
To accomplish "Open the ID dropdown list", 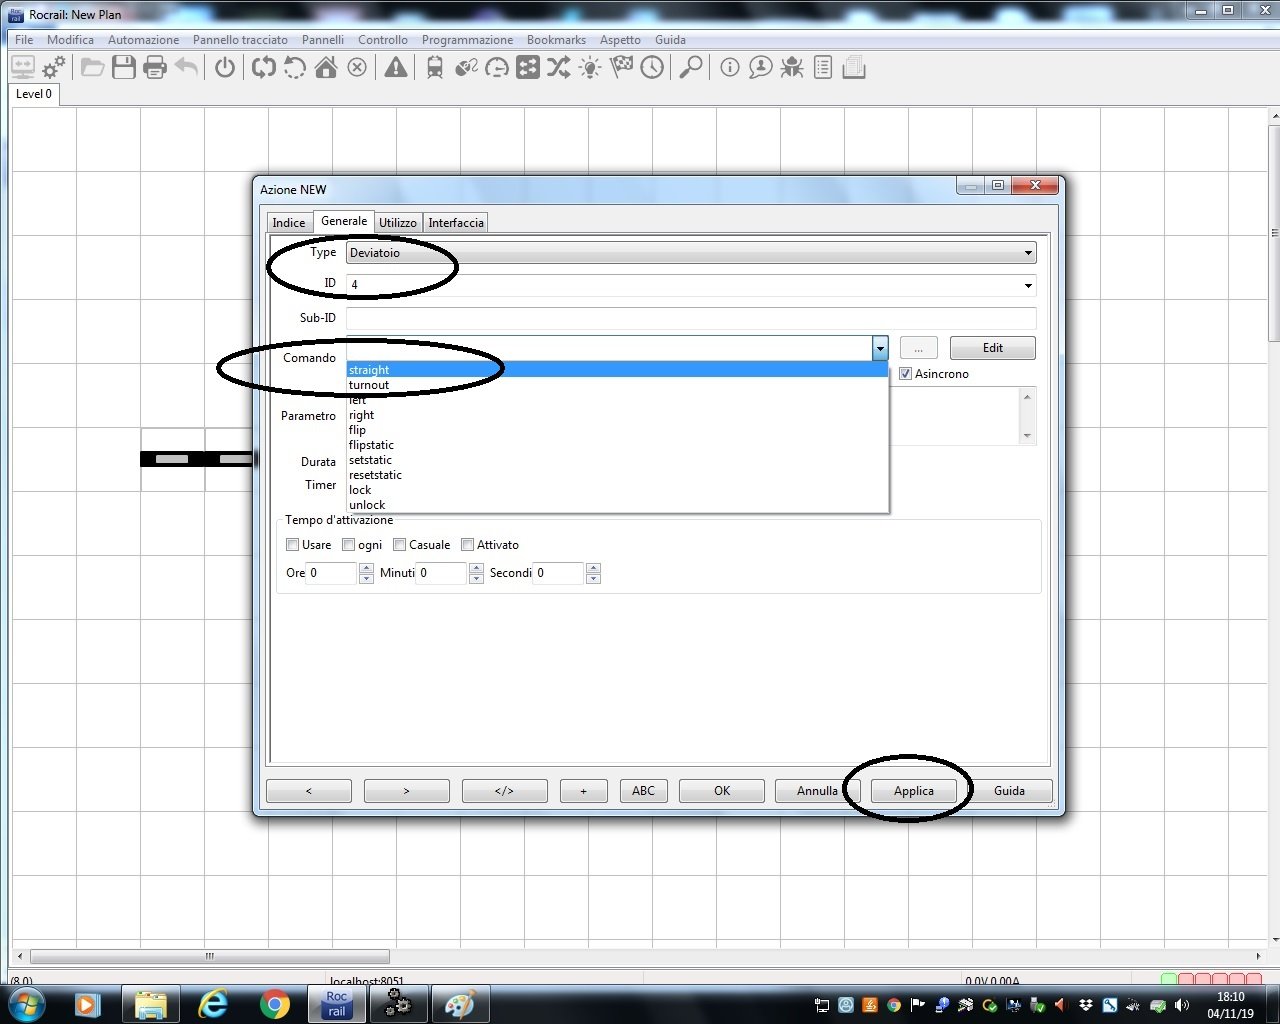I will 1027,286.
